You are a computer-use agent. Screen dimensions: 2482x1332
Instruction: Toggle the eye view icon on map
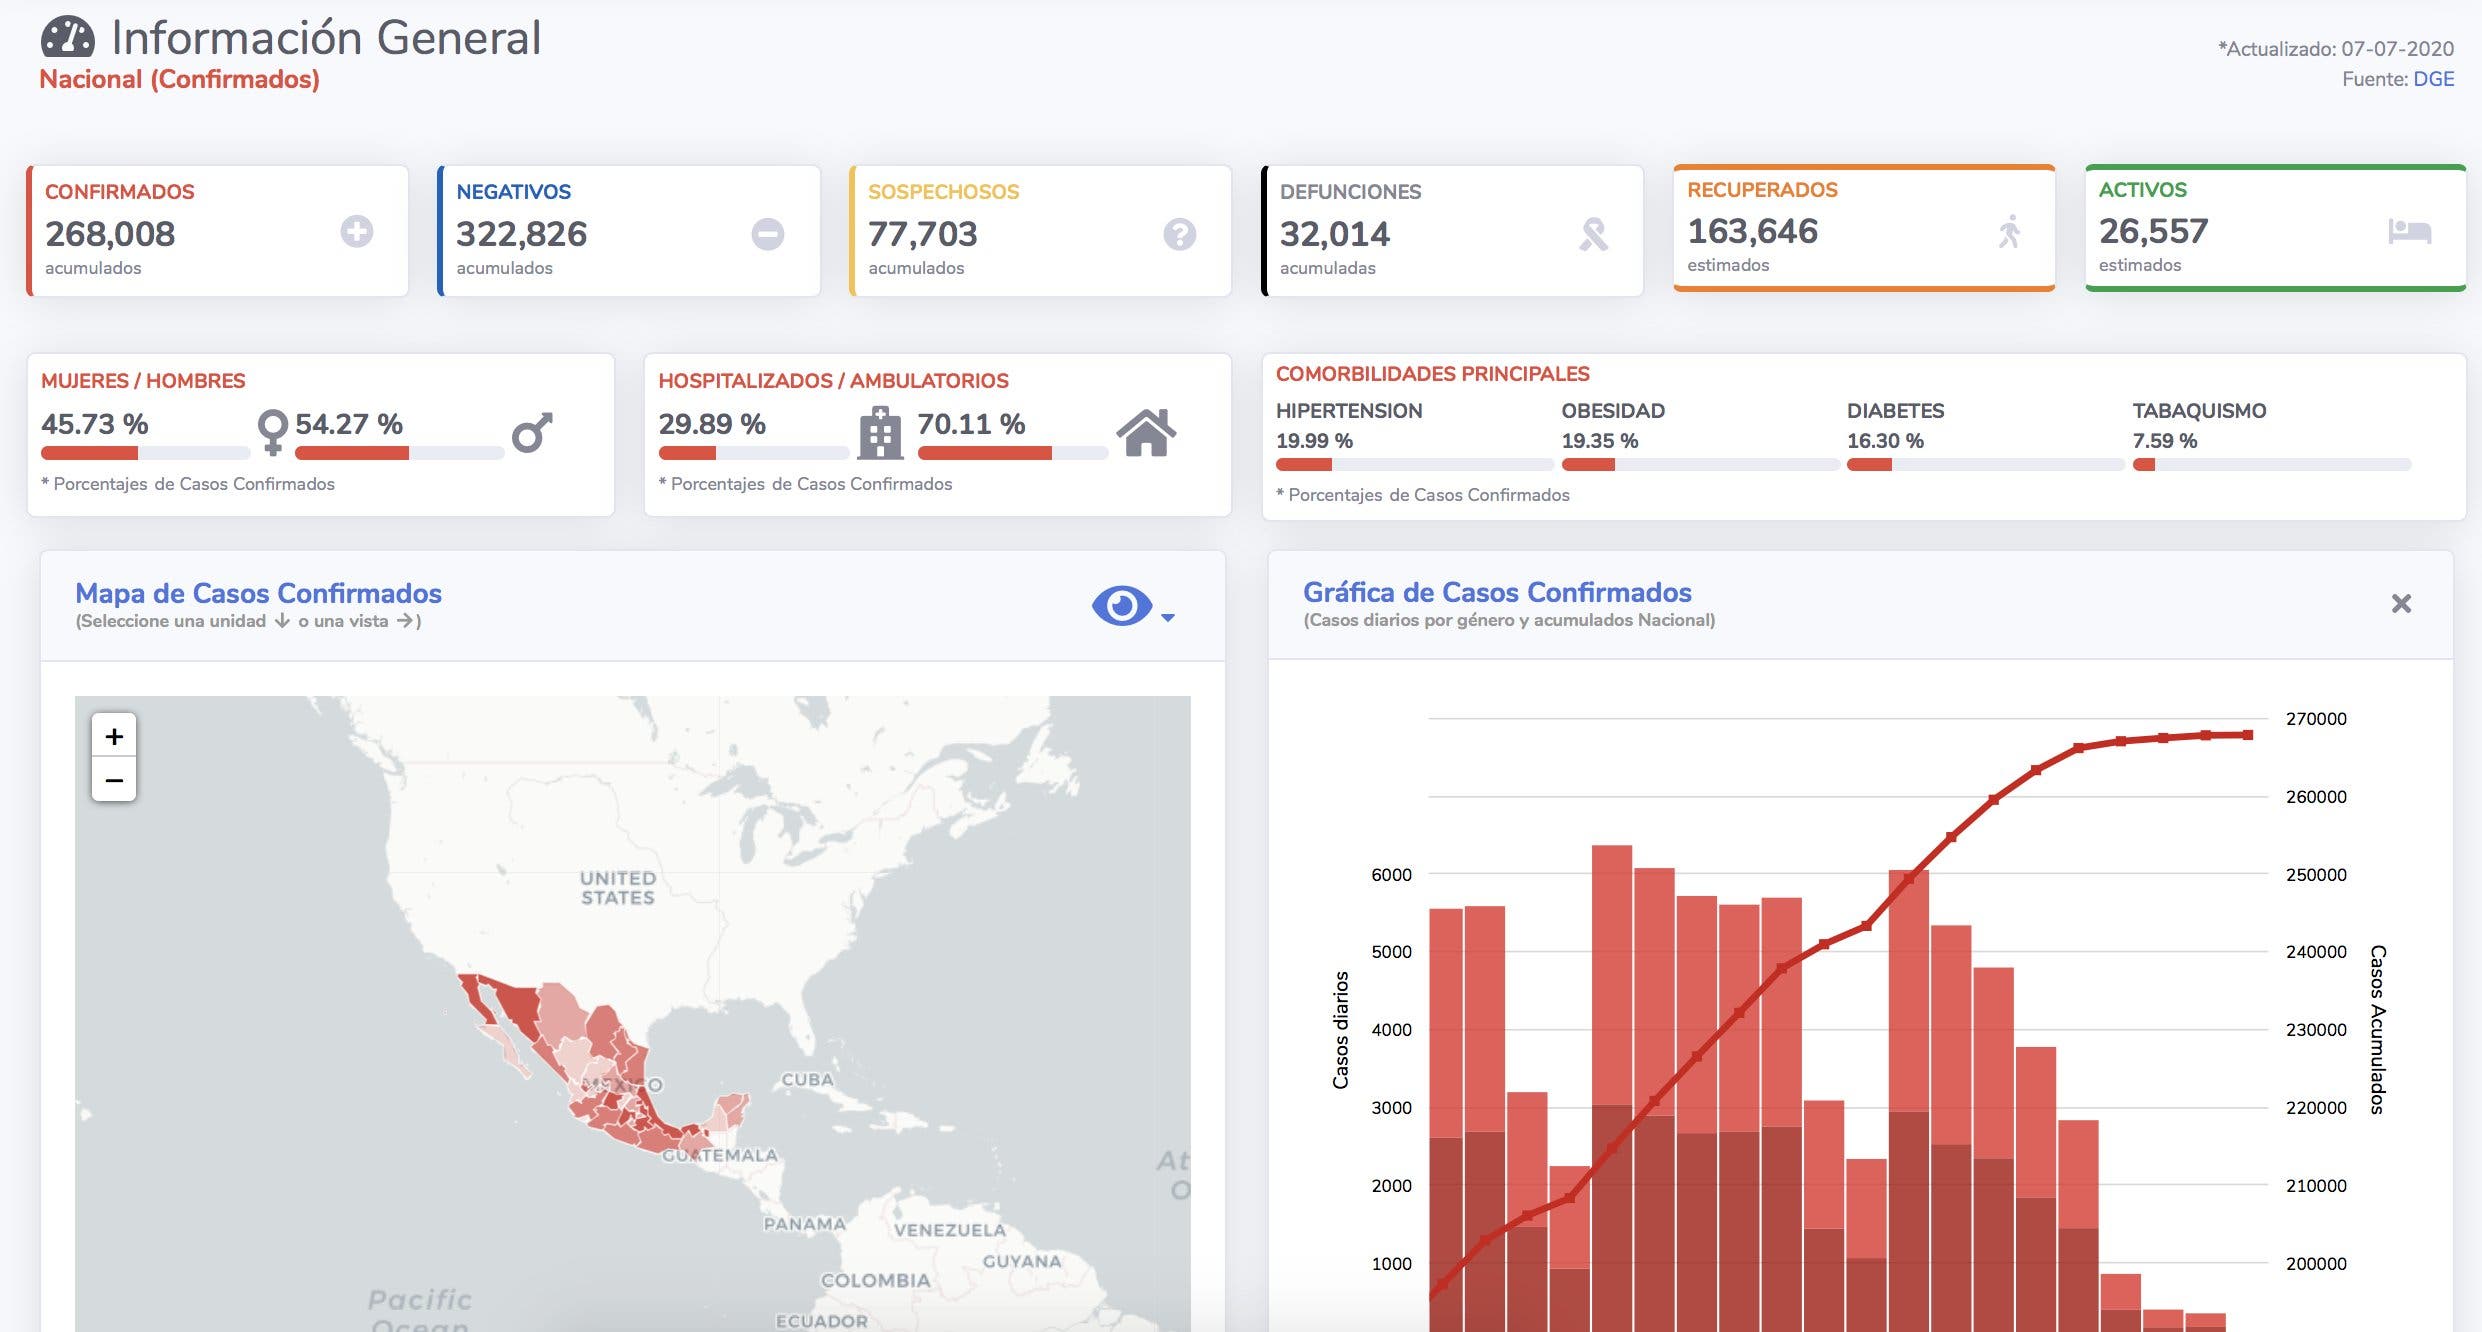(x=1121, y=606)
